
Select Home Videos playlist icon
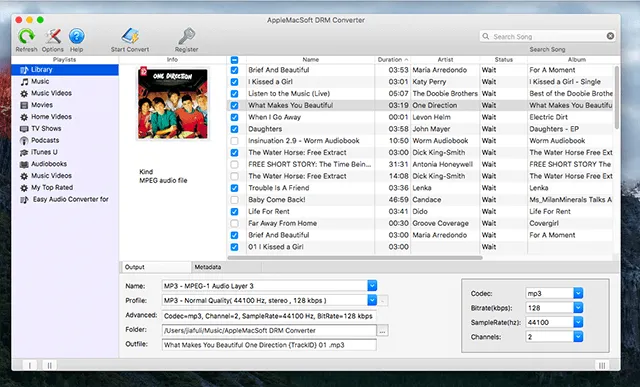(x=24, y=117)
